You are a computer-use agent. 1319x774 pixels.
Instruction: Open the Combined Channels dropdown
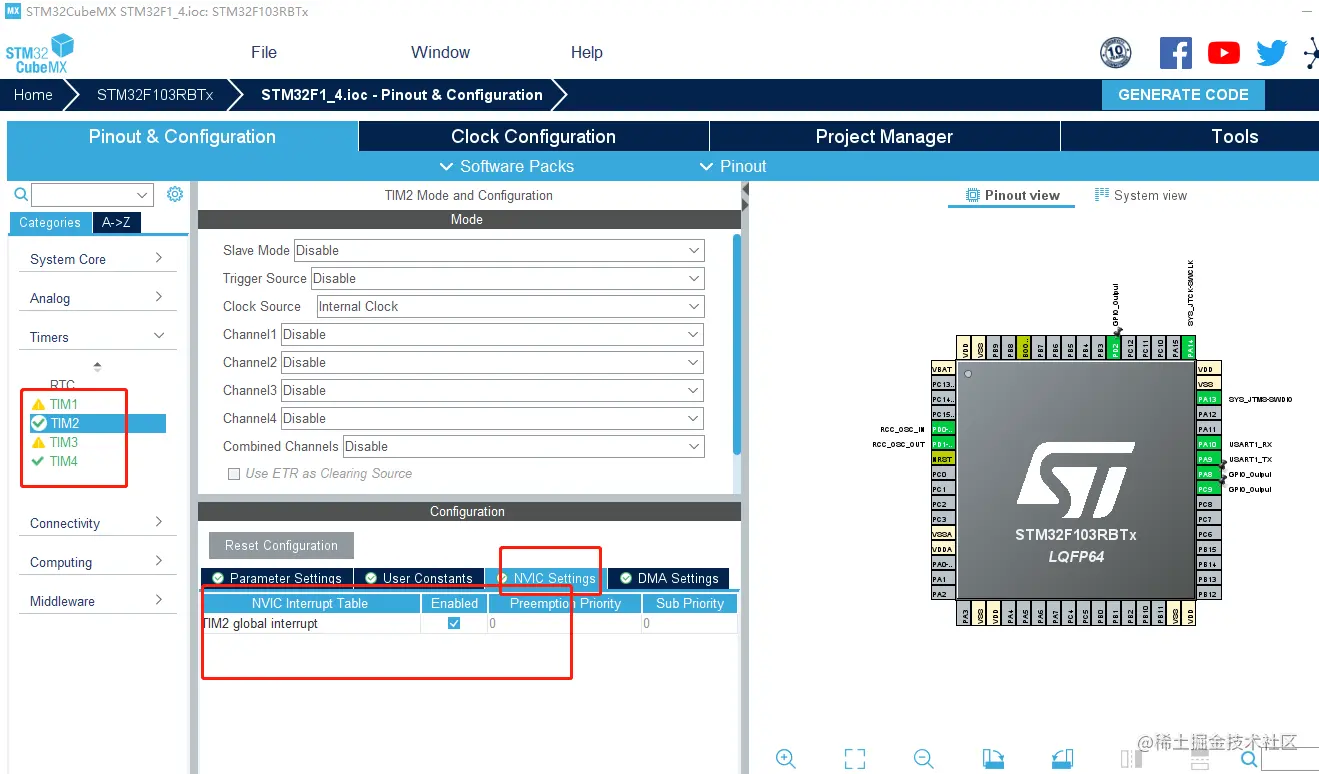click(x=524, y=446)
